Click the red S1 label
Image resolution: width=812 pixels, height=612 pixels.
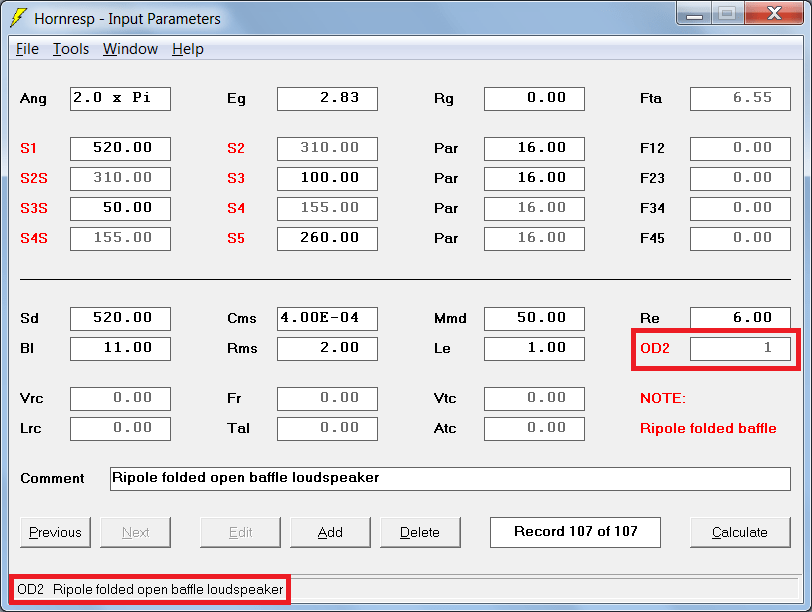tap(28, 148)
